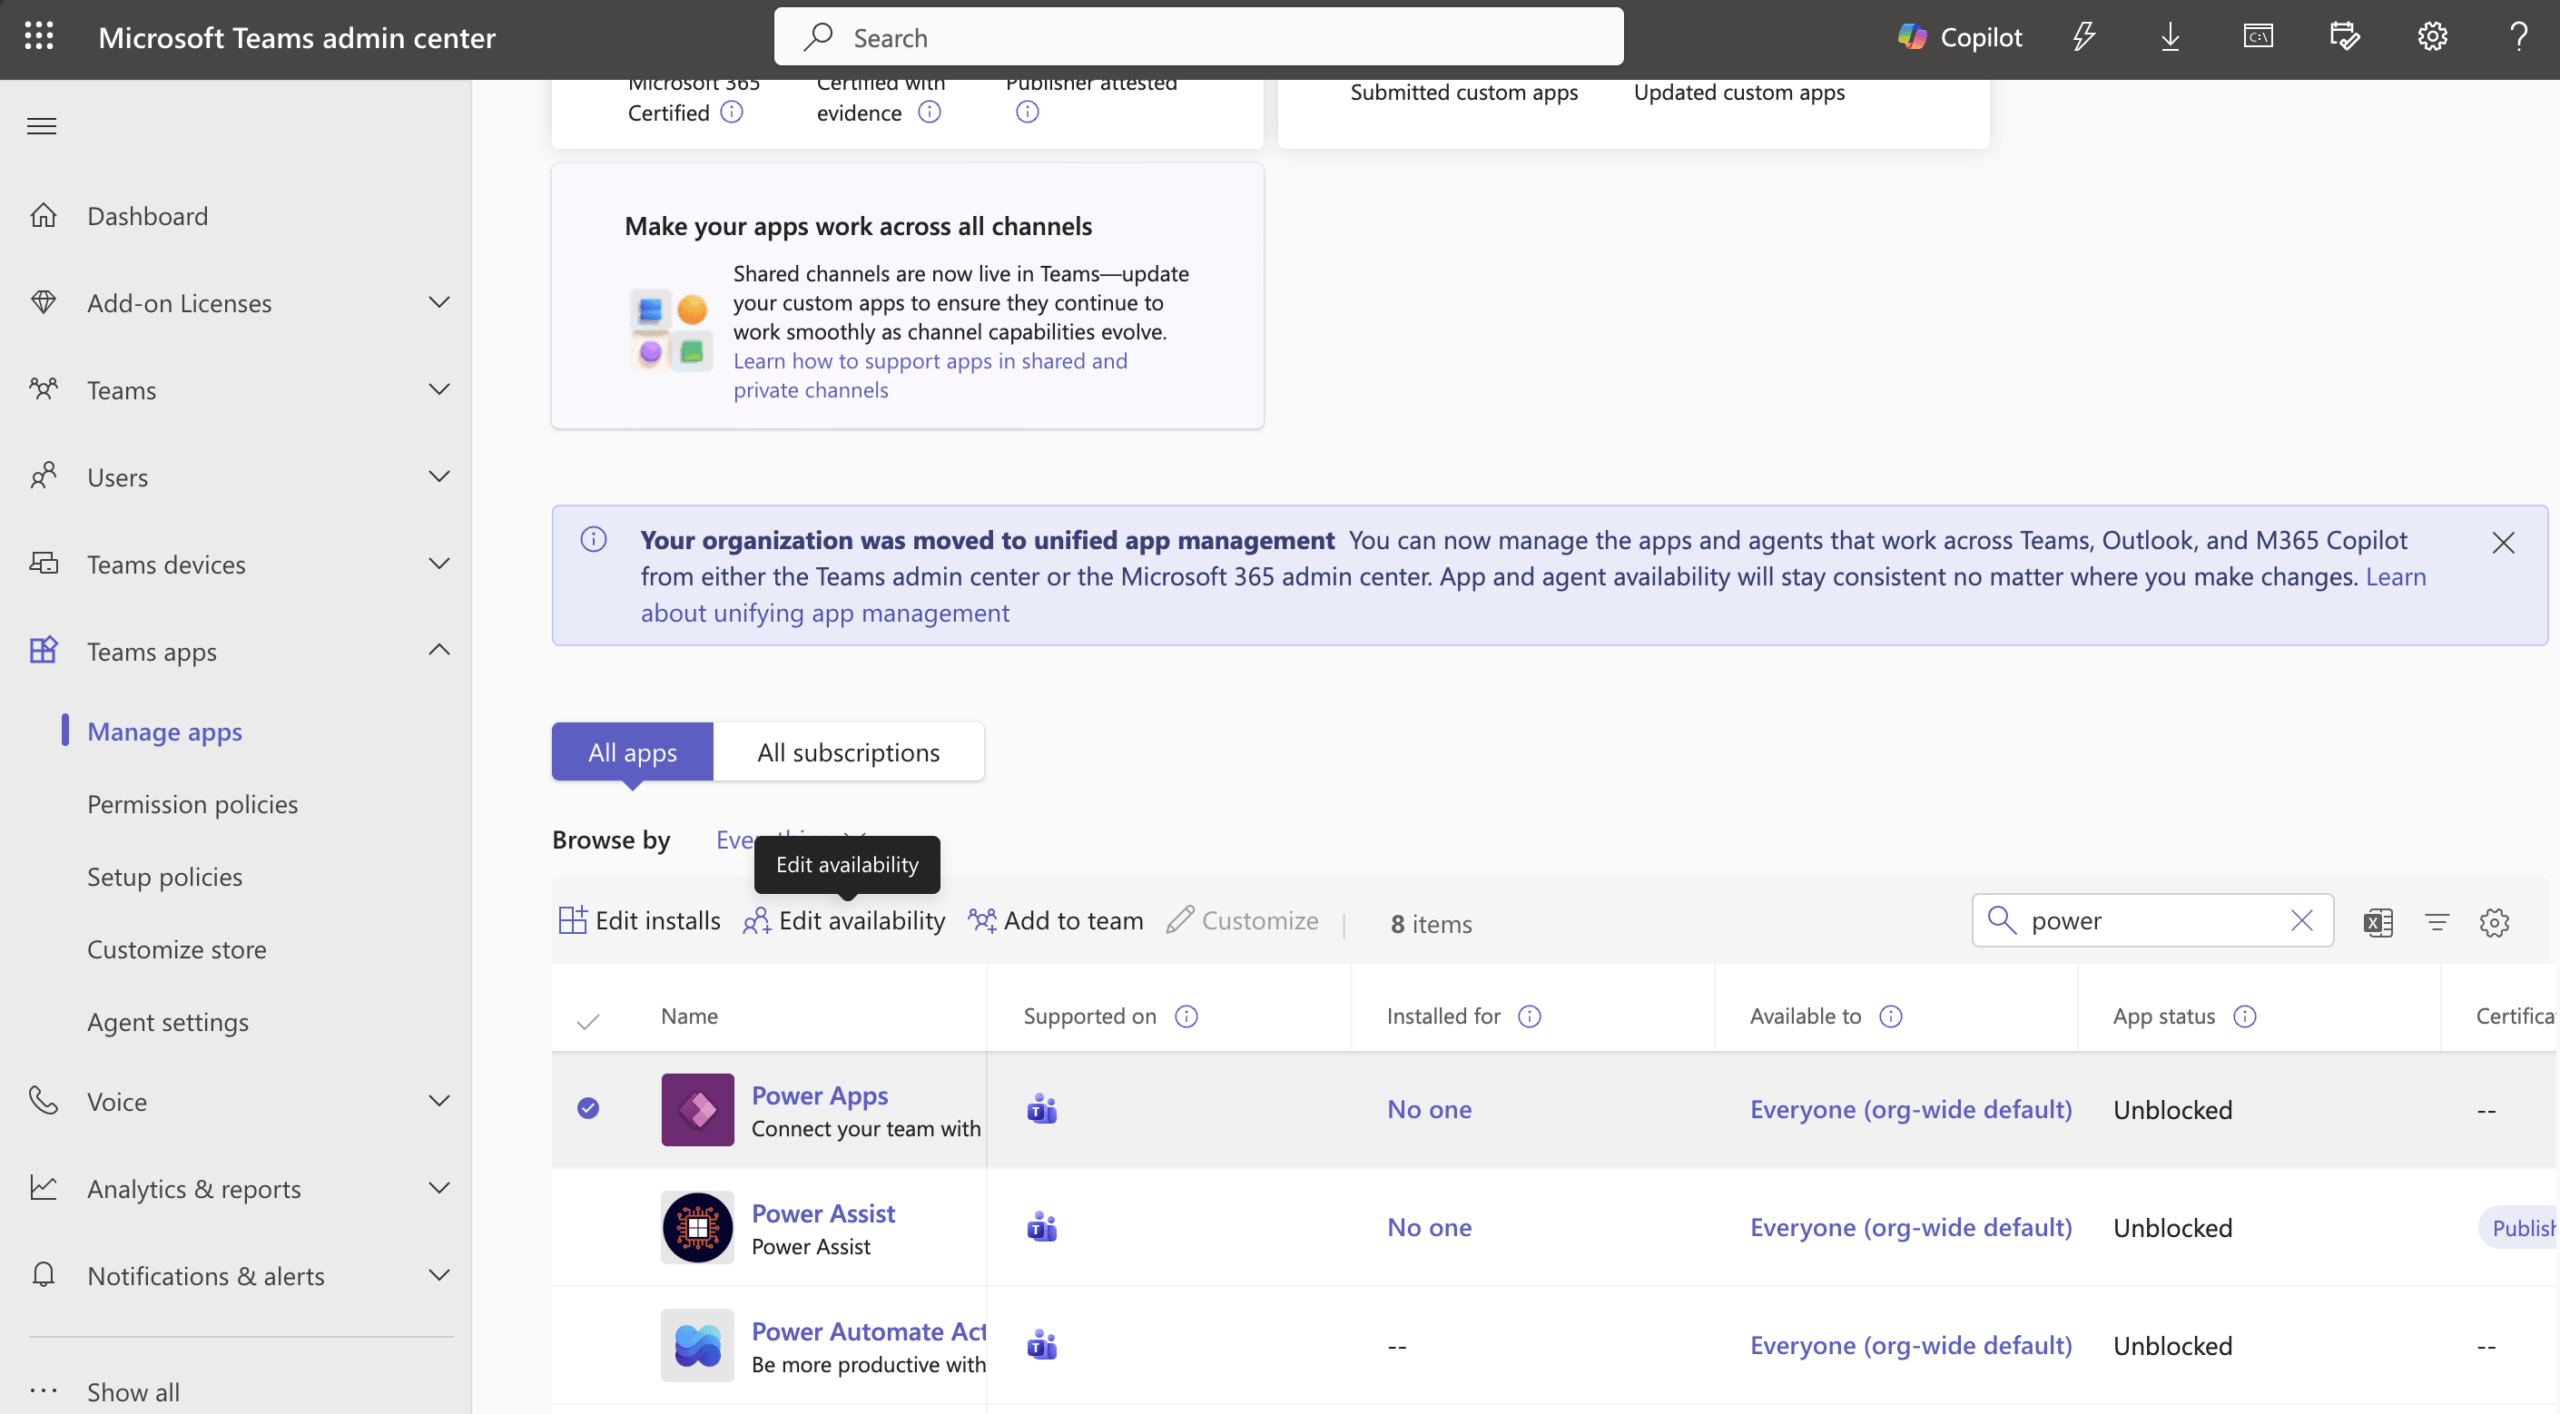This screenshot has height=1414, width=2560.
Task: Open the help question mark icon
Action: point(2519,37)
